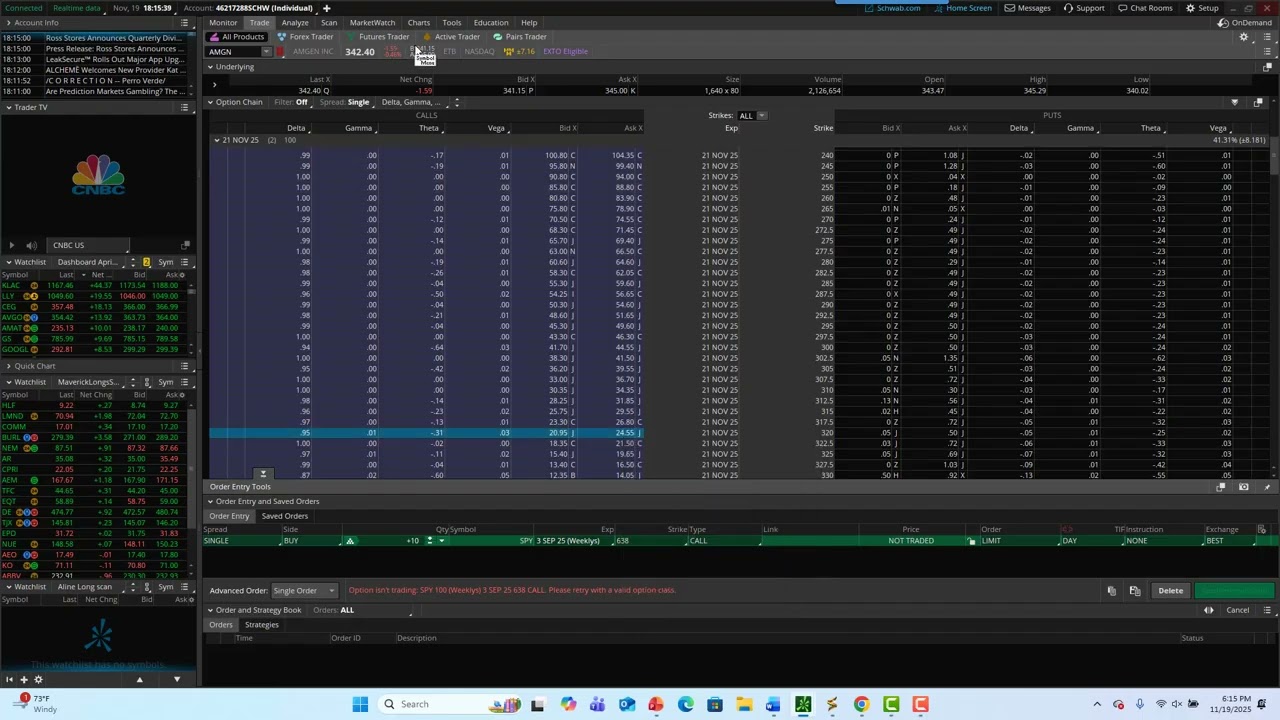Select the Forex Trader sub-tab
Screen dimensions: 1280x720
point(305,37)
